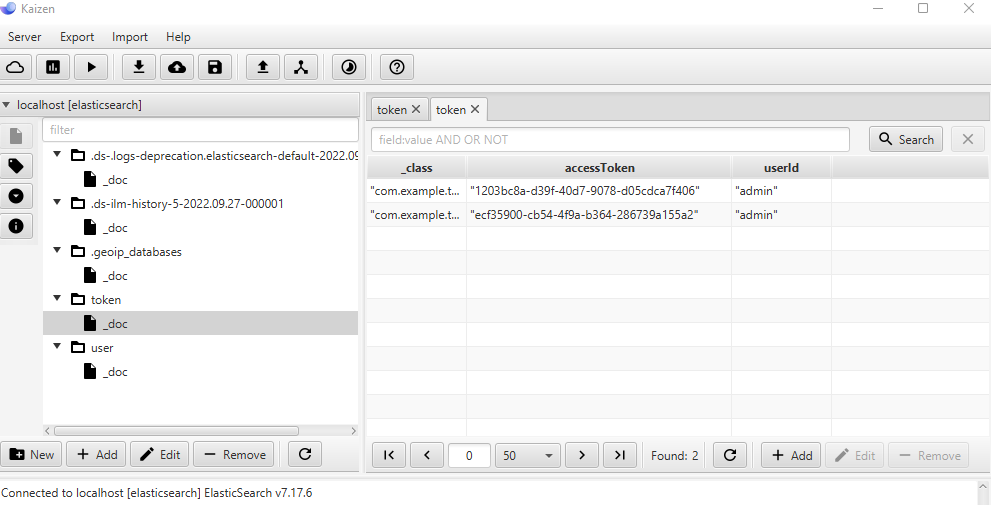Image resolution: width=991 pixels, height=505 pixels.
Task: Click the refresh icon under the tree
Action: [x=305, y=454]
